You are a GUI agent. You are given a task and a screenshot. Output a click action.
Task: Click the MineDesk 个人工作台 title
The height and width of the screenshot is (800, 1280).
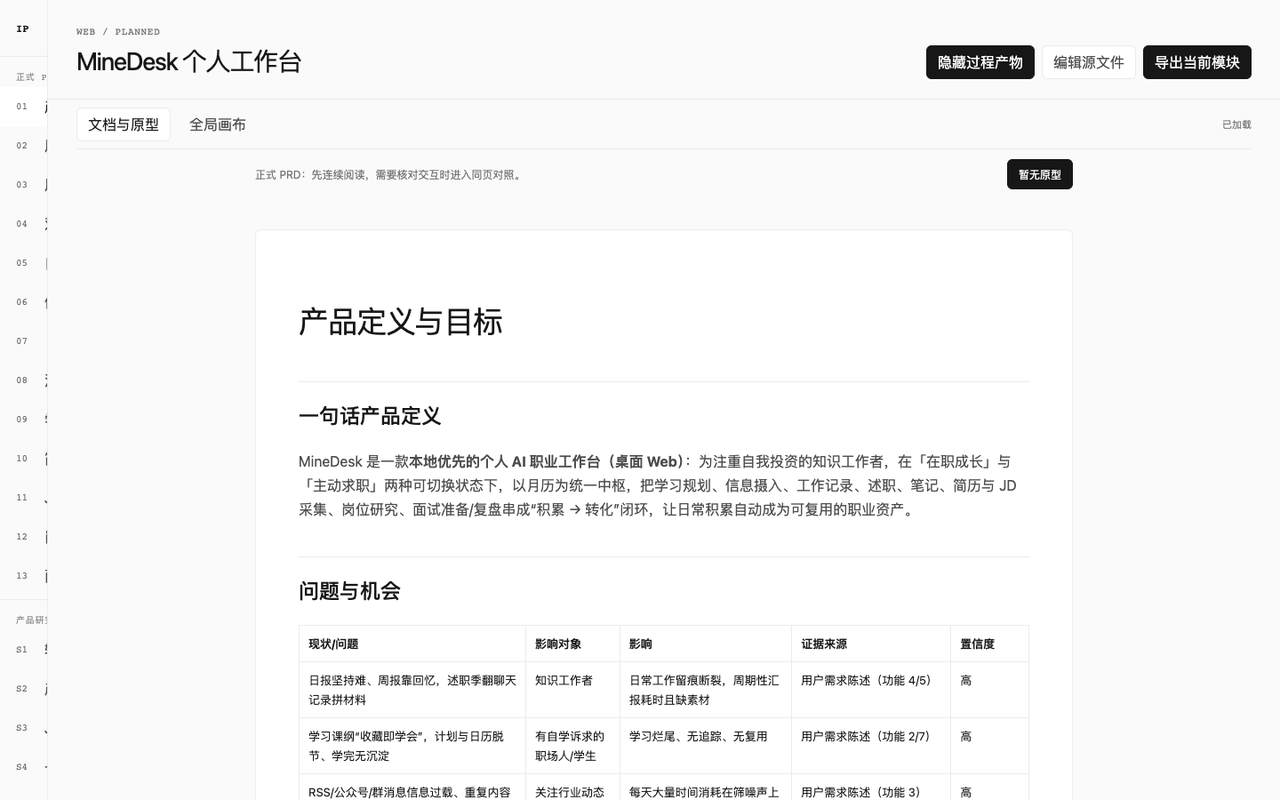(x=189, y=62)
